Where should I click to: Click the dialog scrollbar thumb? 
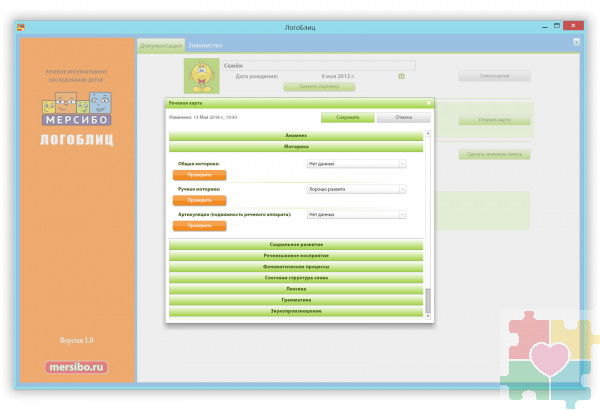tap(428, 301)
